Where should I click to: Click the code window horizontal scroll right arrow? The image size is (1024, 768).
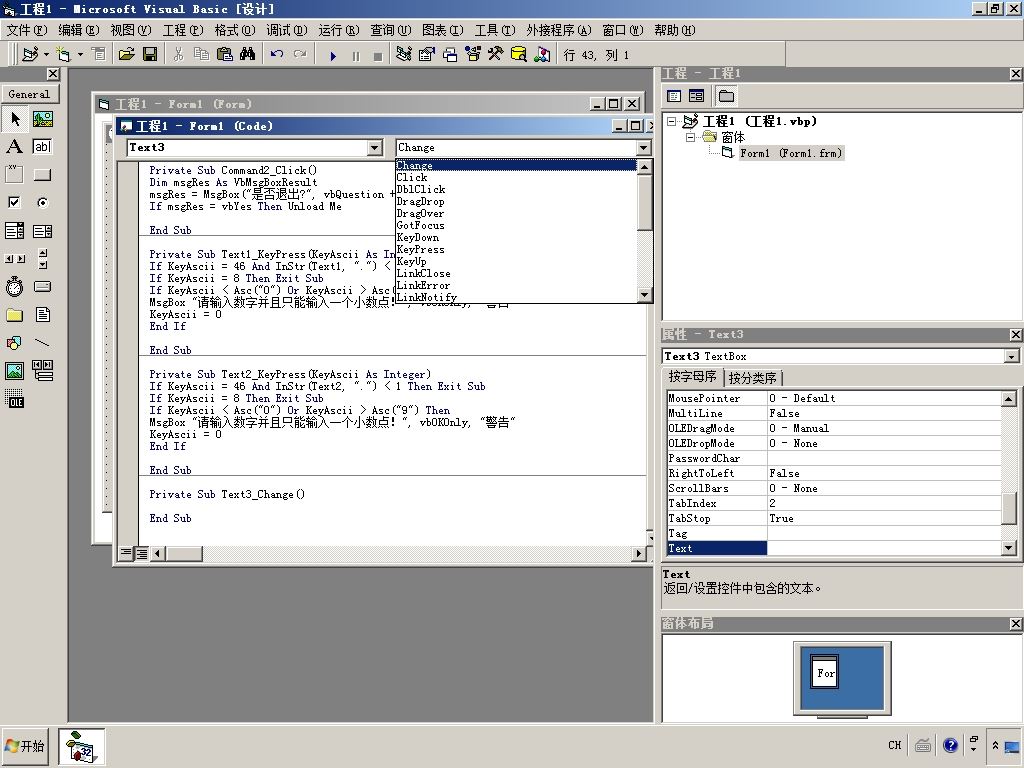639,554
